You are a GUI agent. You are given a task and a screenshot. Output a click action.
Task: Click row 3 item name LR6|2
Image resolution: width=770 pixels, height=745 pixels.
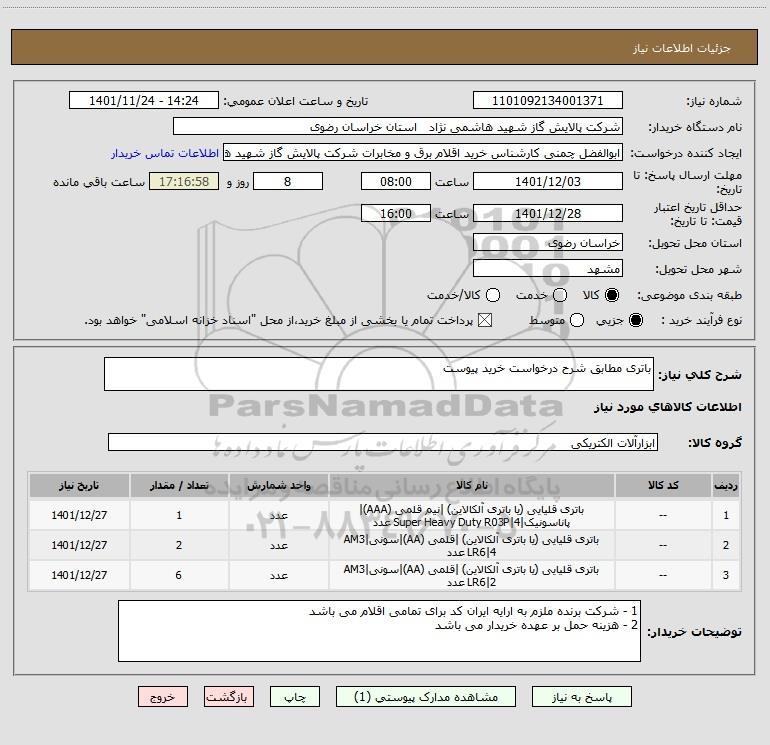tap(471, 576)
